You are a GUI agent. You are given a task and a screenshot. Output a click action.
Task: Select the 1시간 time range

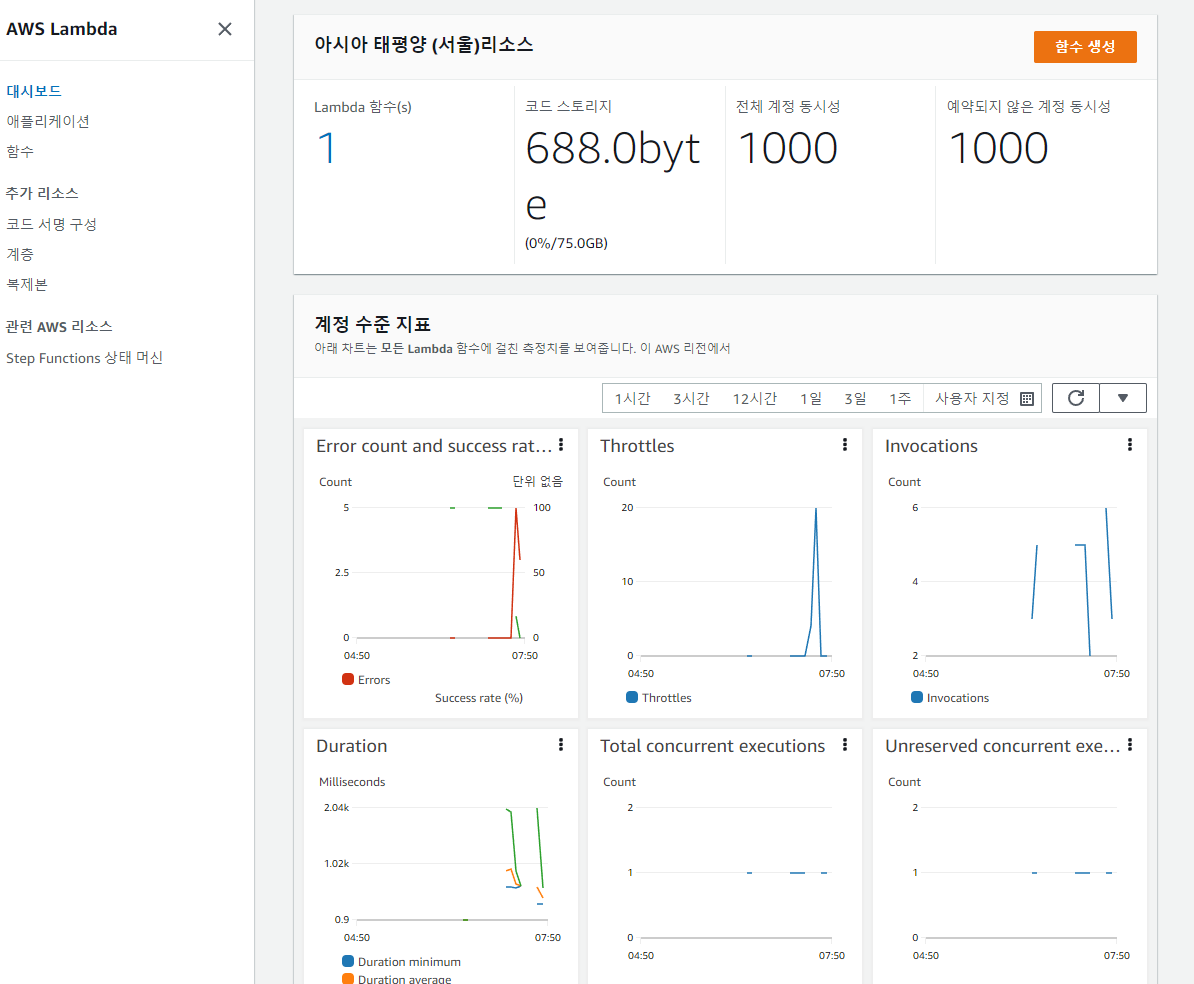632,398
